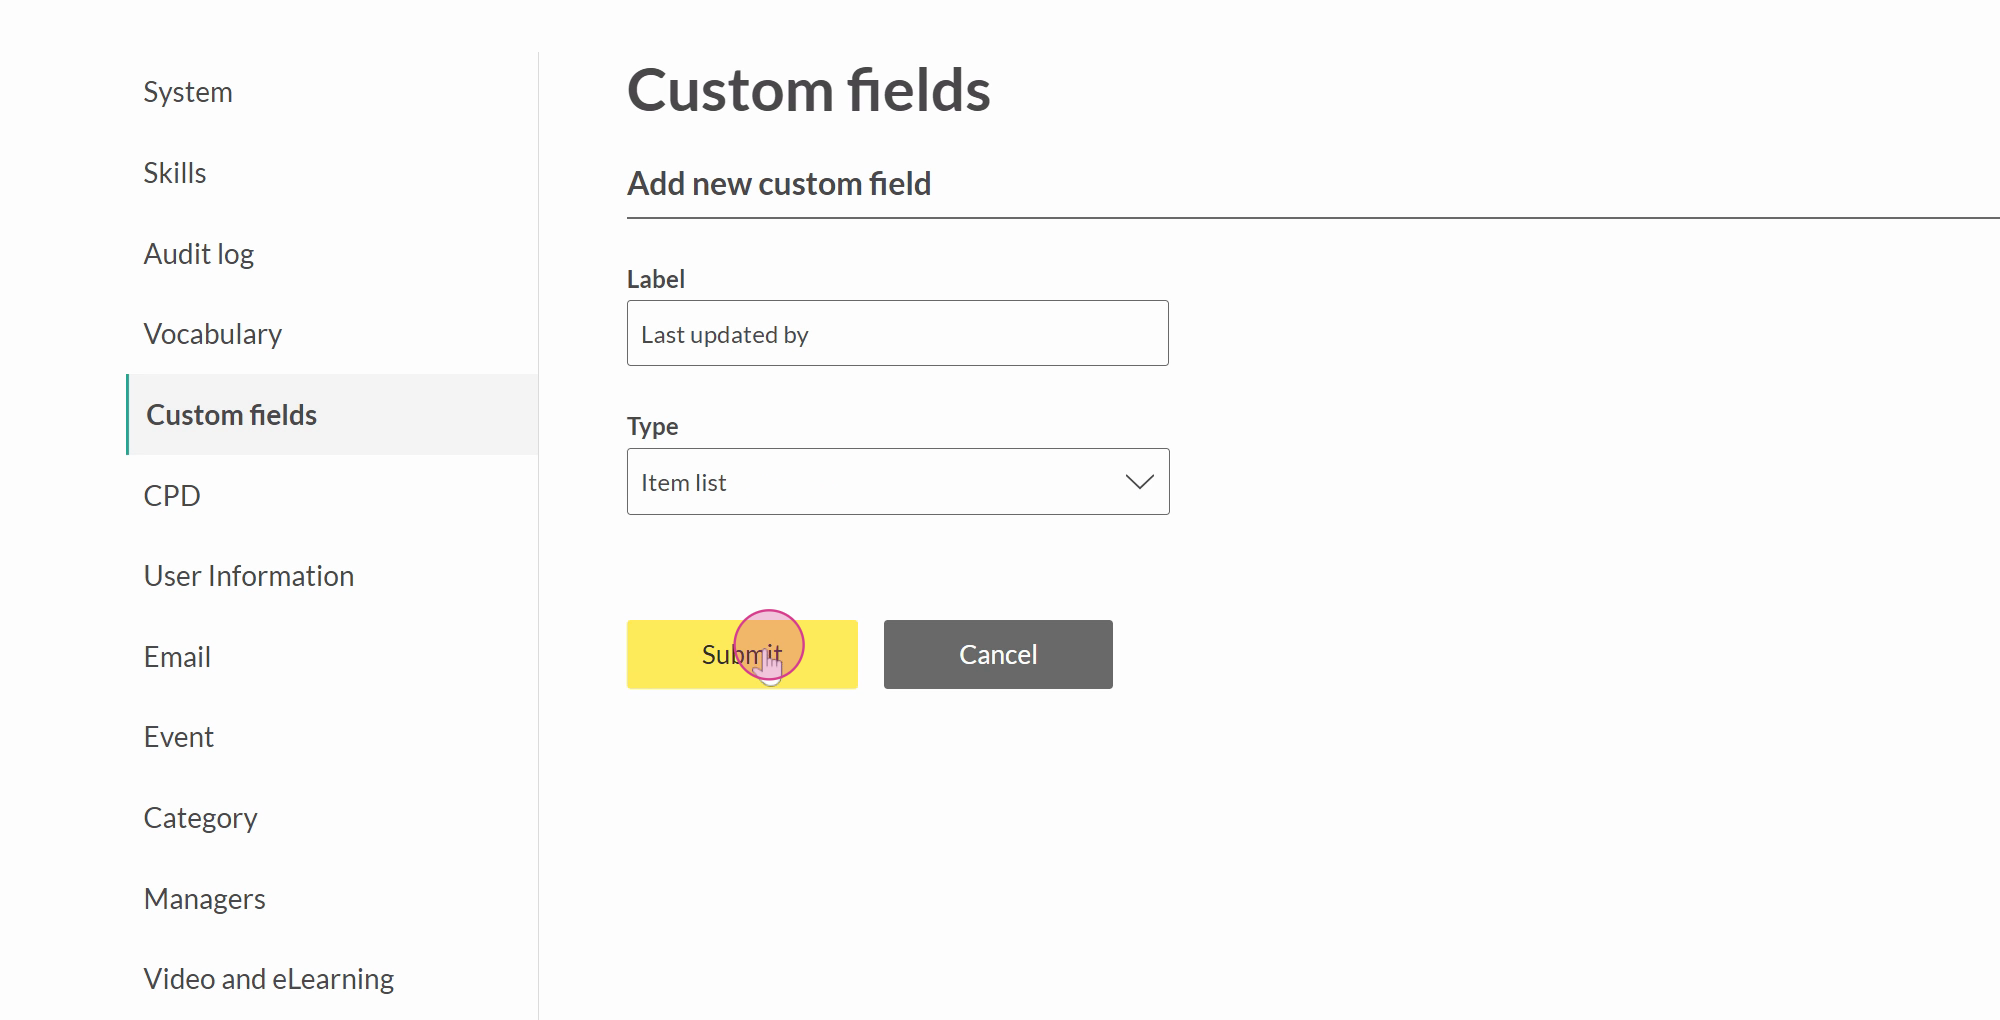Select the Custom fields sidebar item
The height and width of the screenshot is (1020, 2000).
pos(232,415)
